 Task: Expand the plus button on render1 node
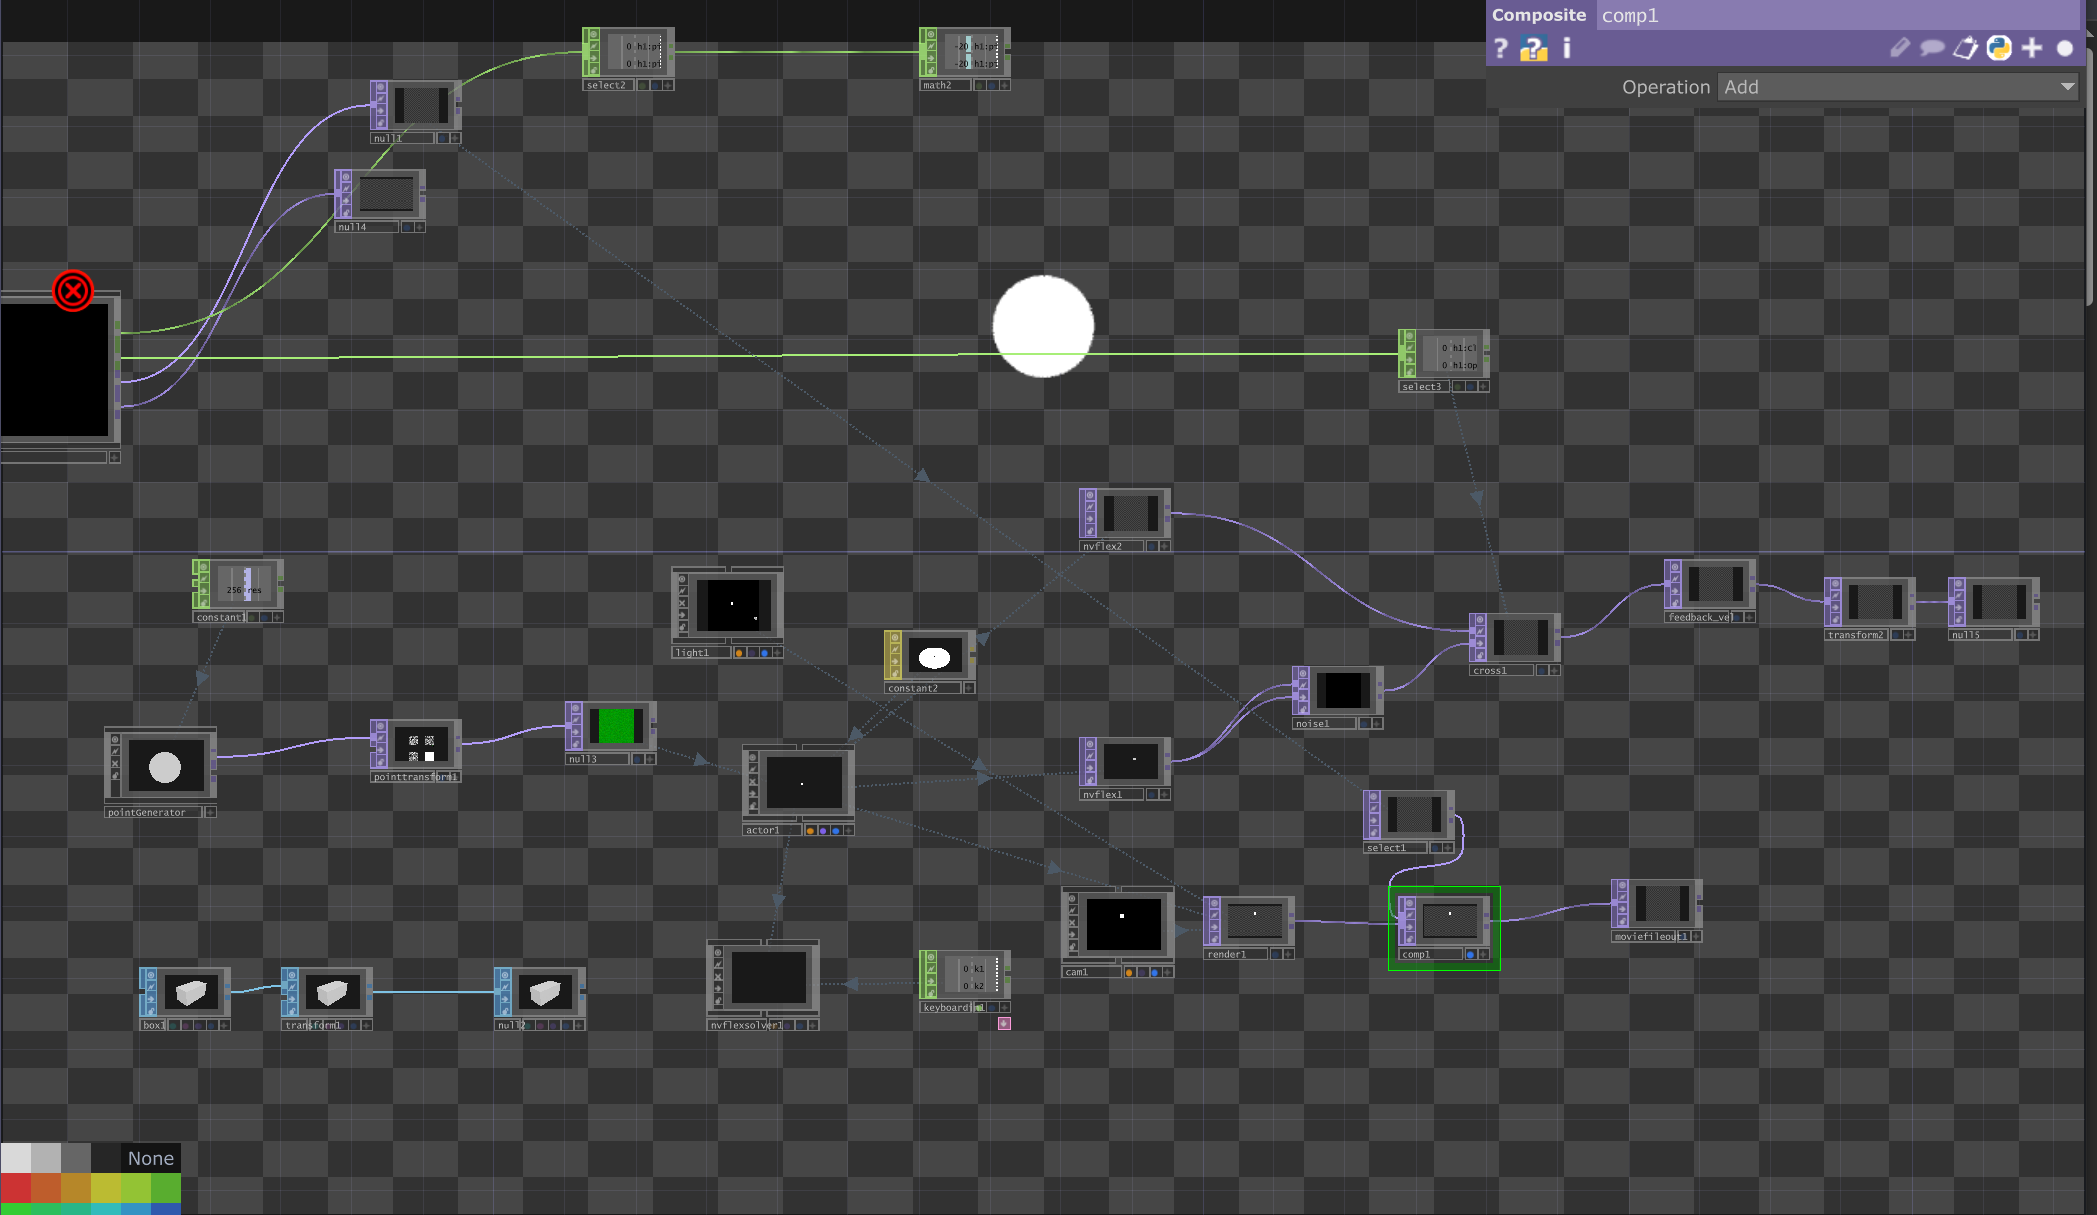click(x=1289, y=955)
